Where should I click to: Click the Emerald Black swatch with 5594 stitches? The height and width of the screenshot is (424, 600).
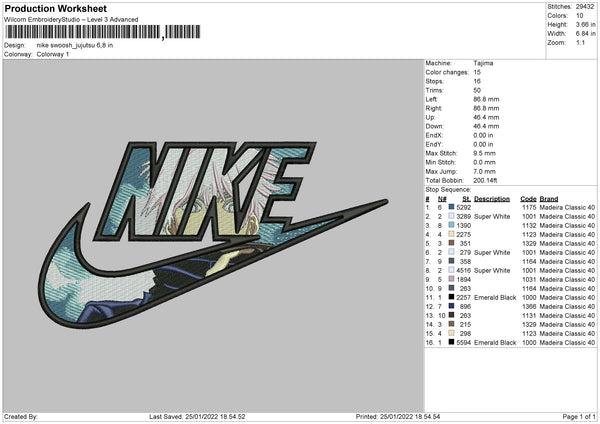coord(452,342)
